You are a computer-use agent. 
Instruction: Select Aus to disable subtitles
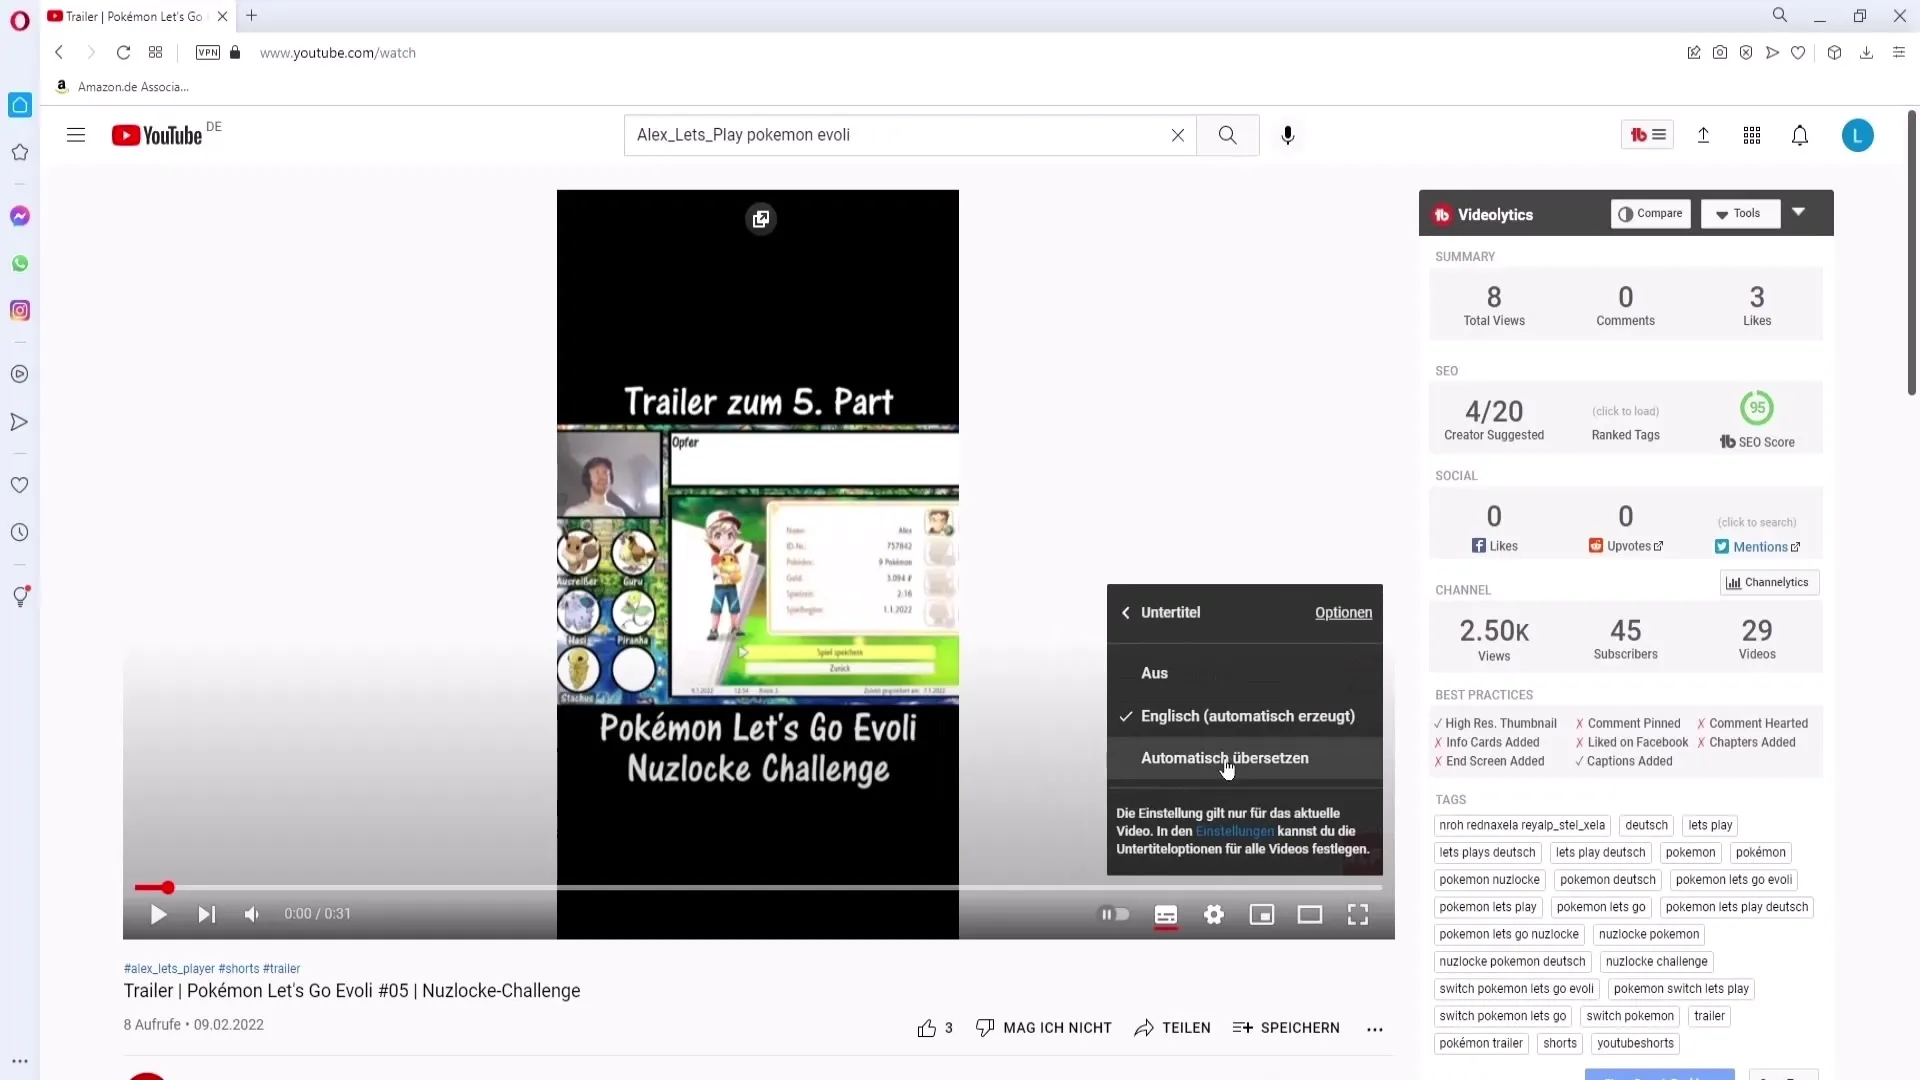[1154, 673]
